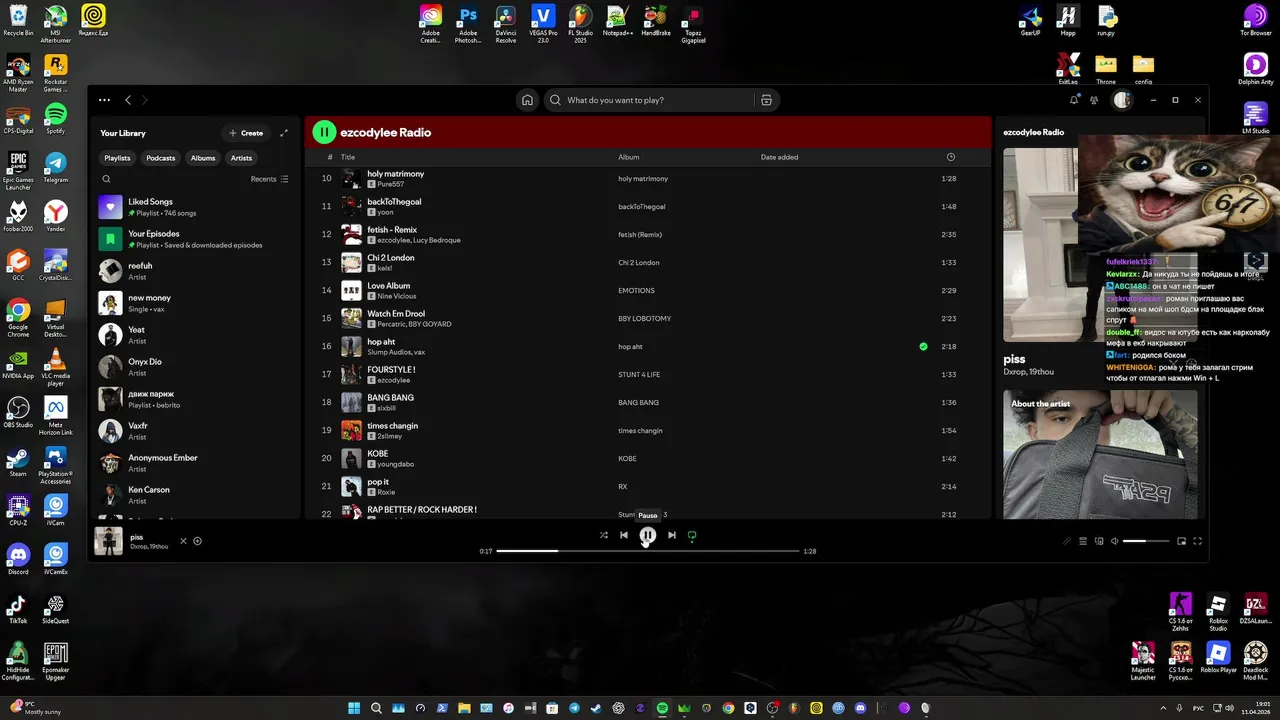
Task: Open artist link 'Nine Vicious'
Action: click(x=398, y=296)
